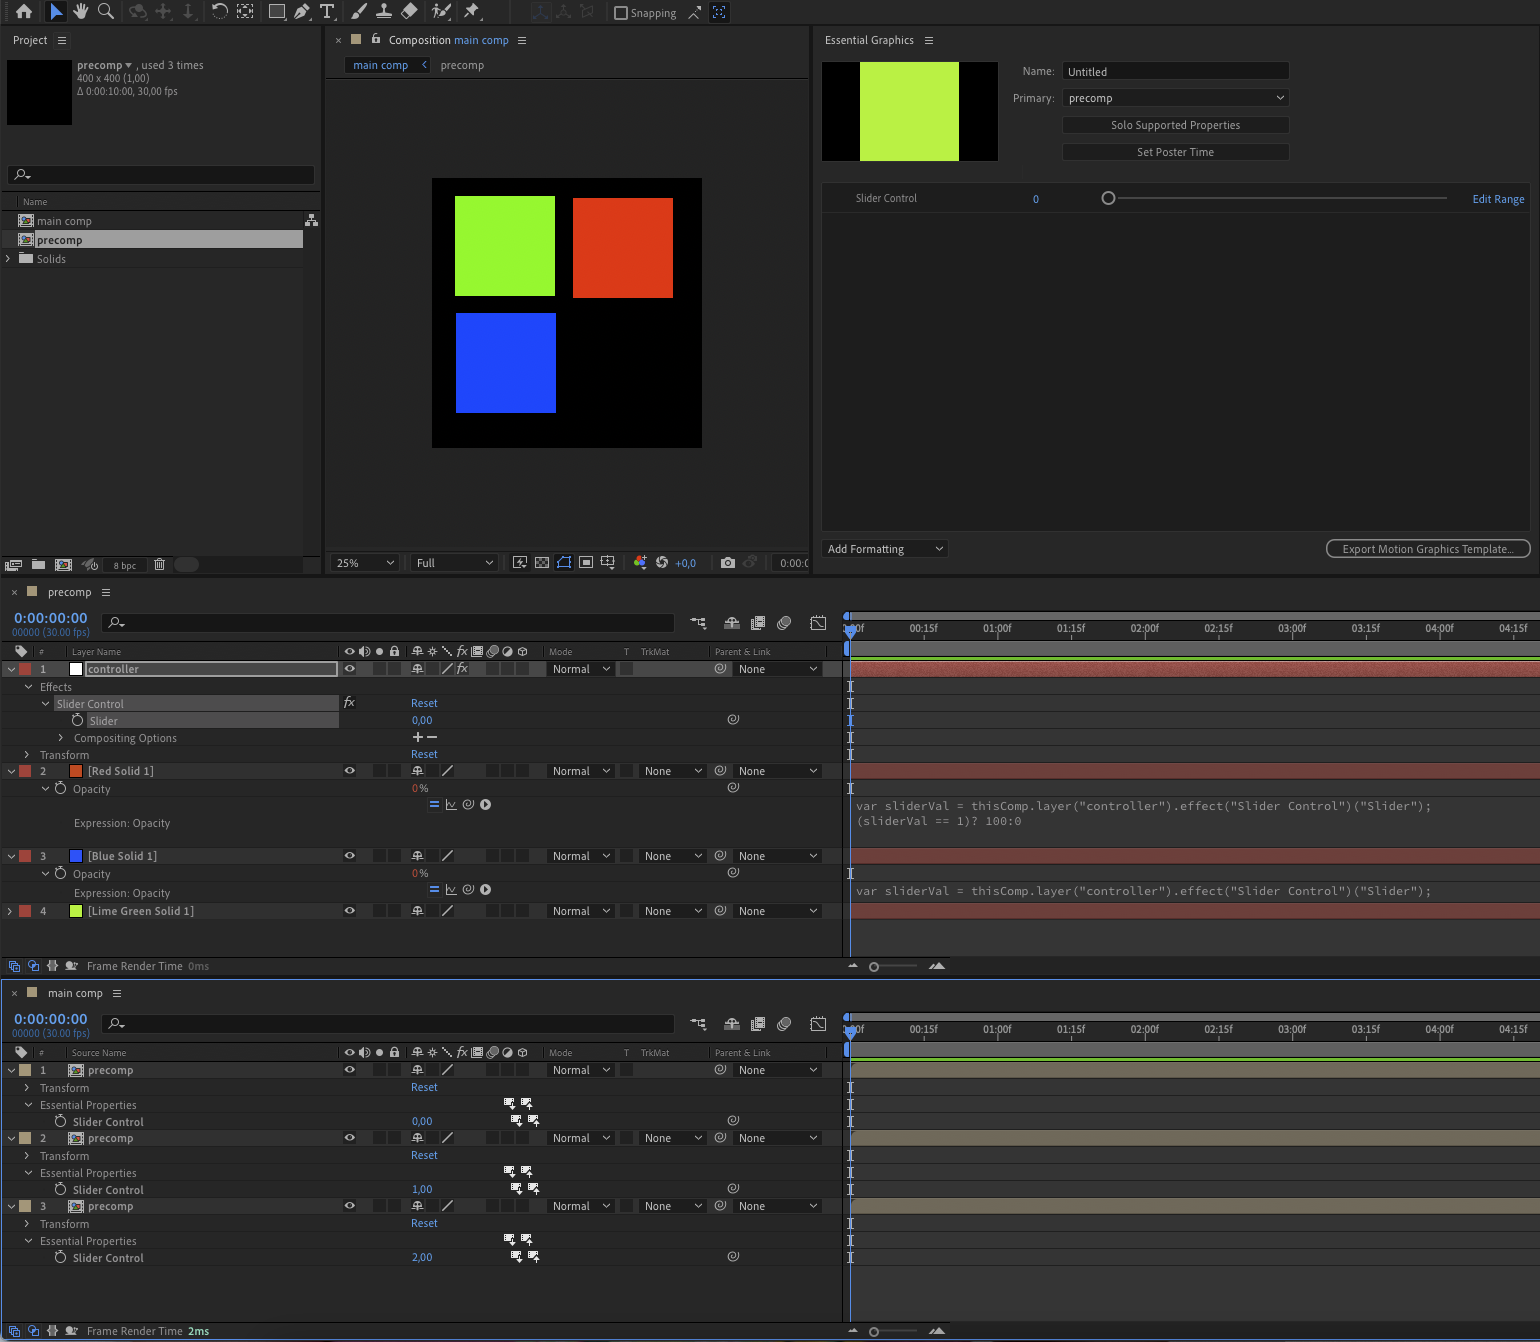This screenshot has height=1342, width=1540.
Task: Toggle visibility of the controller layer
Action: click(x=349, y=668)
